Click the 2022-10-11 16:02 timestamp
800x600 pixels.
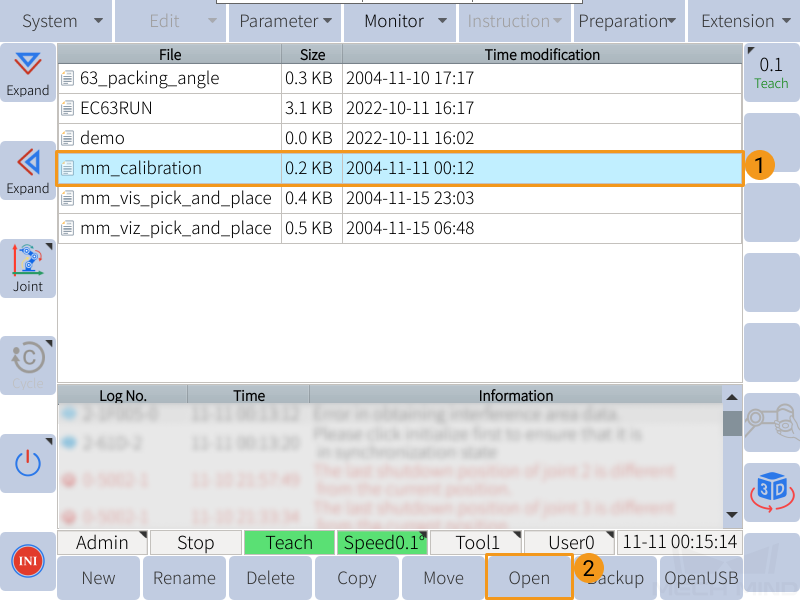tap(410, 138)
